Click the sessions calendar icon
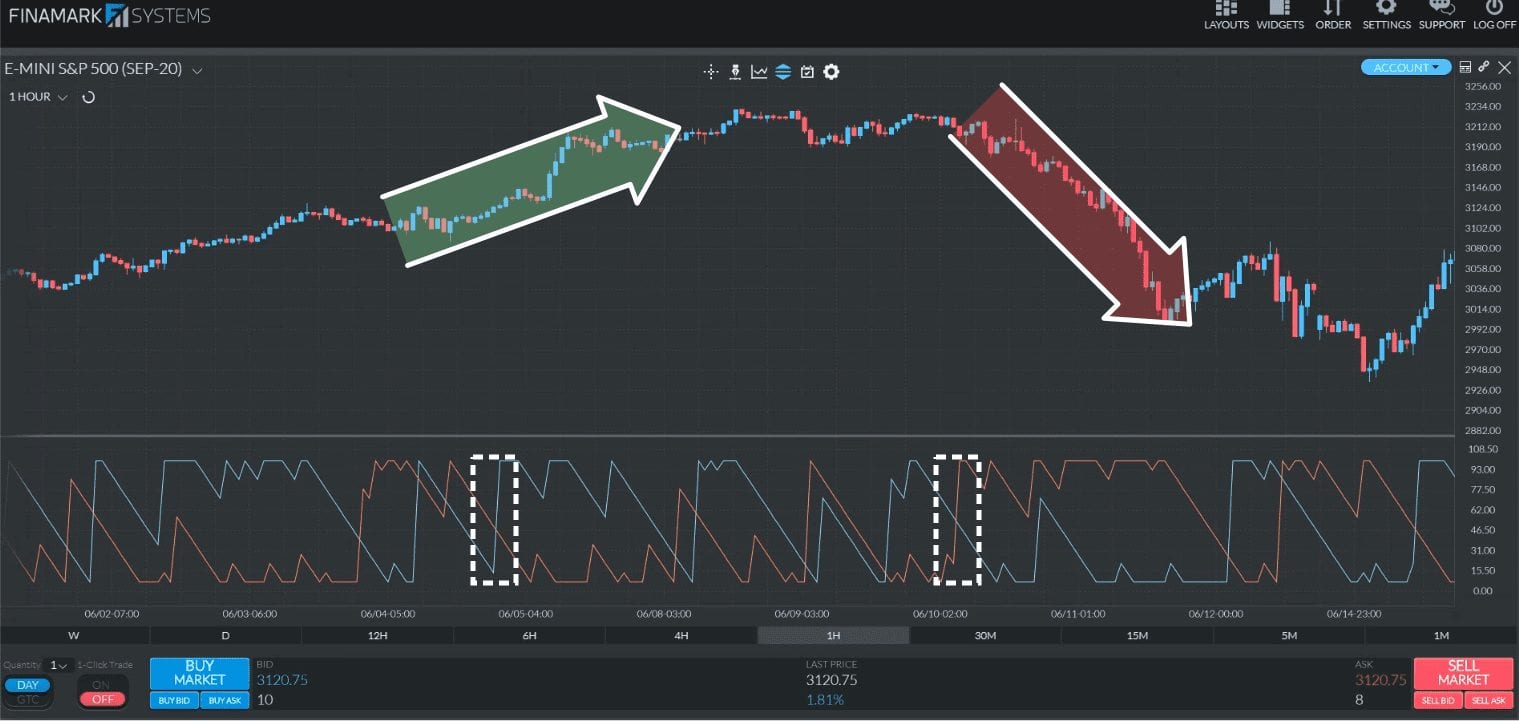This screenshot has width=1519, height=721. coord(807,71)
